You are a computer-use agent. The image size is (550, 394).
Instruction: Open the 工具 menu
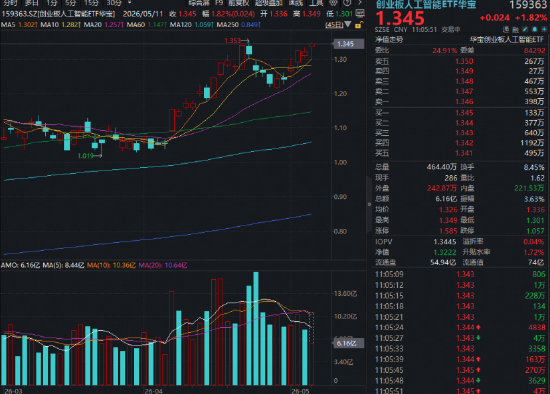click(316, 3)
